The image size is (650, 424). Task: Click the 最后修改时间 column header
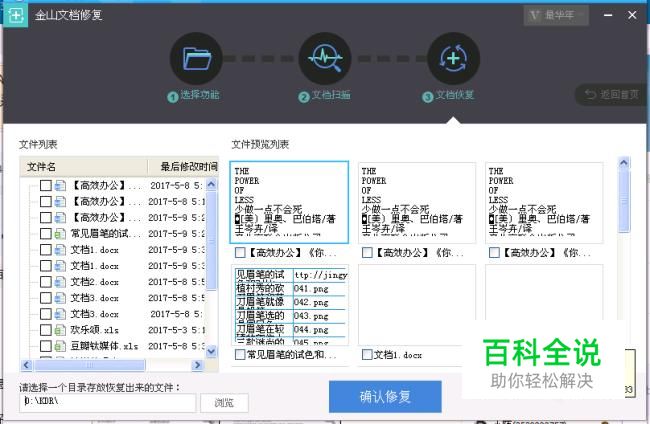point(183,167)
